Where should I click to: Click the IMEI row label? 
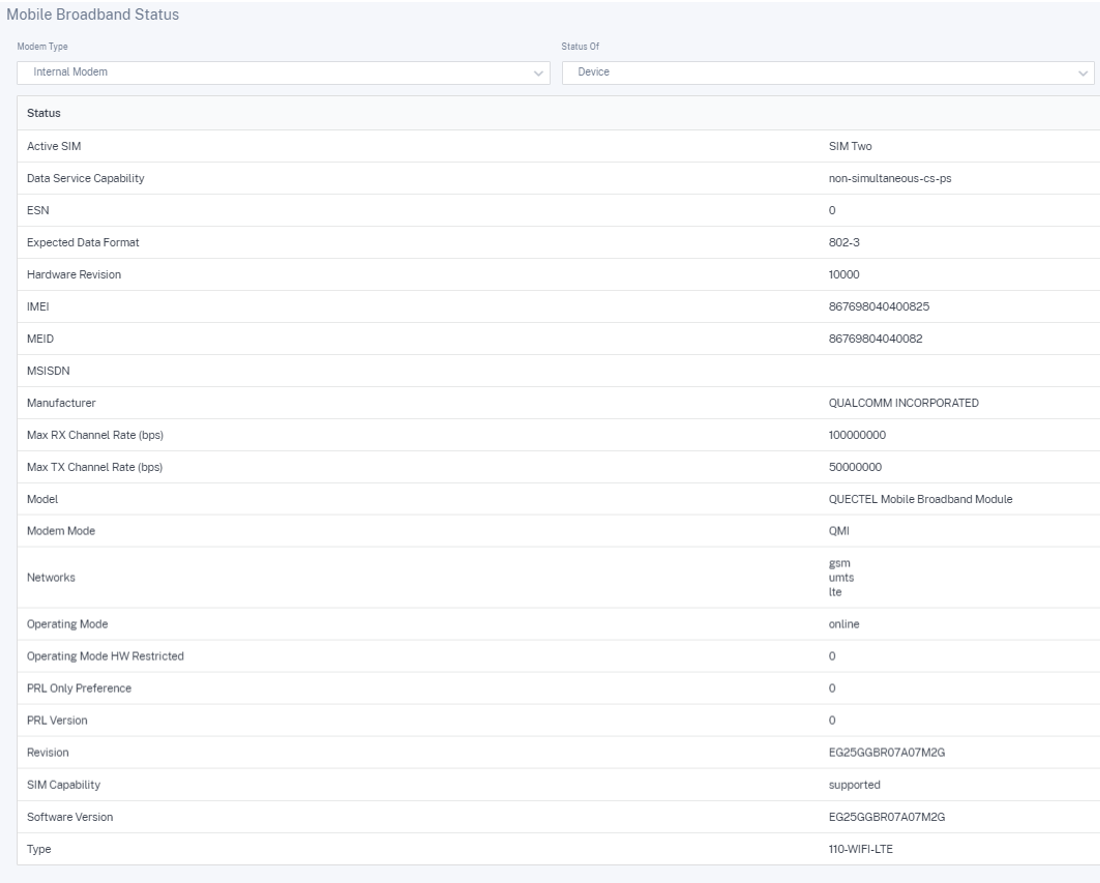[38, 306]
